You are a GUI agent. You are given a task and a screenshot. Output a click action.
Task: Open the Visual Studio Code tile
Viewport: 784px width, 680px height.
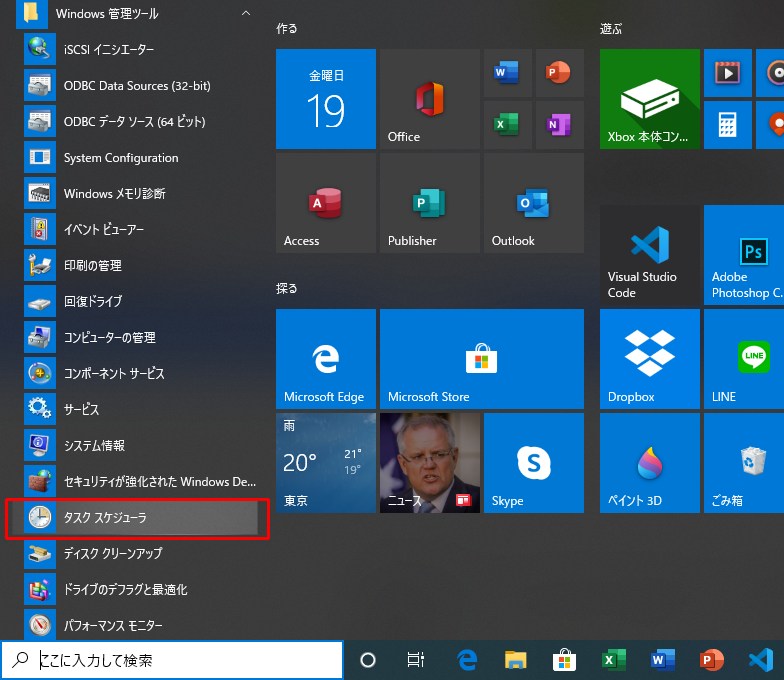[649, 255]
